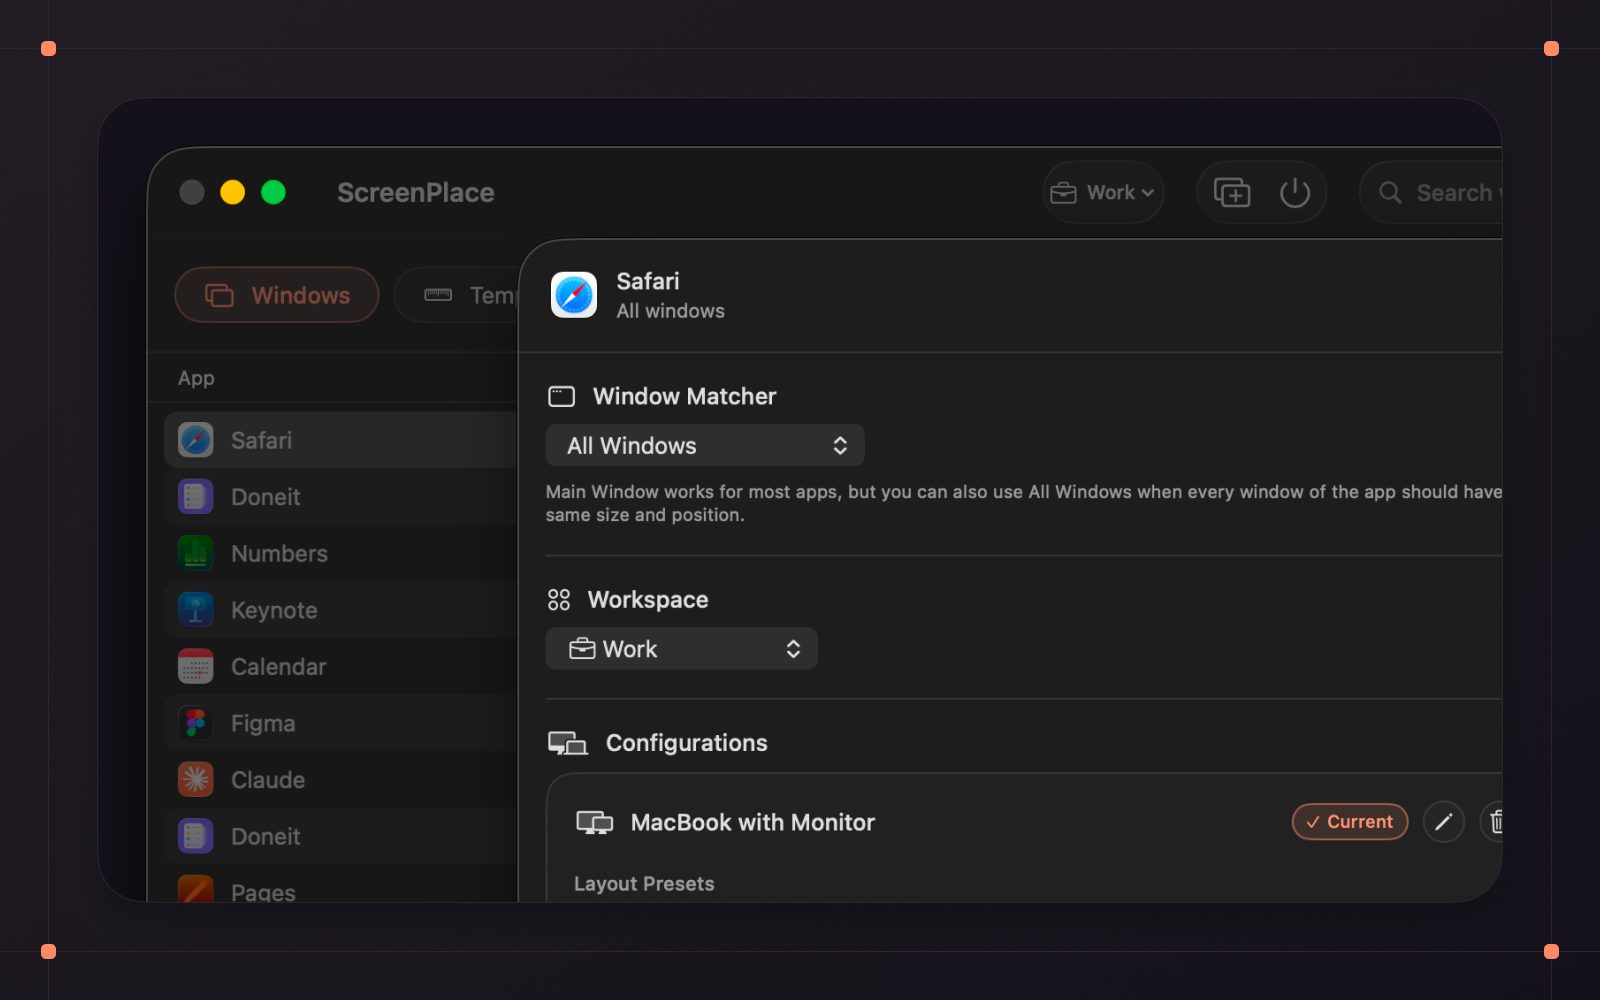Click the add window icon in the toolbar

[x=1232, y=192]
